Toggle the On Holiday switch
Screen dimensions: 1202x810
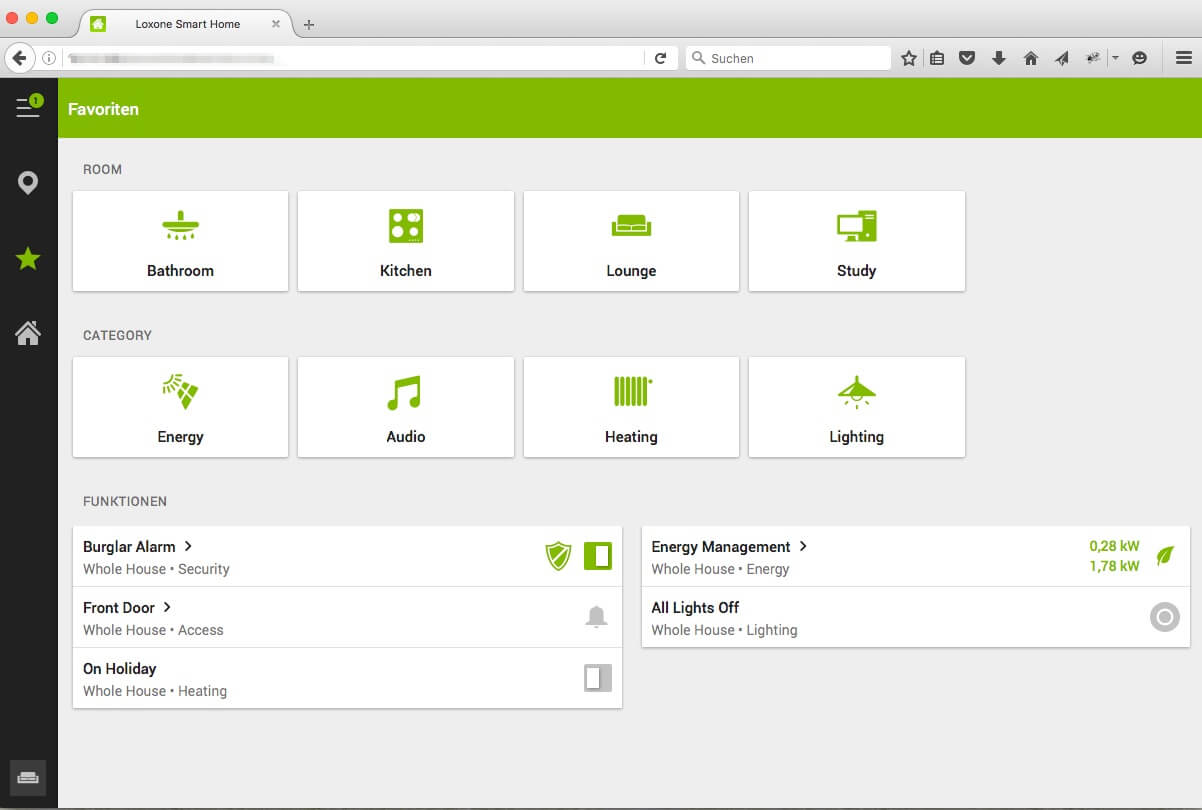(x=597, y=678)
